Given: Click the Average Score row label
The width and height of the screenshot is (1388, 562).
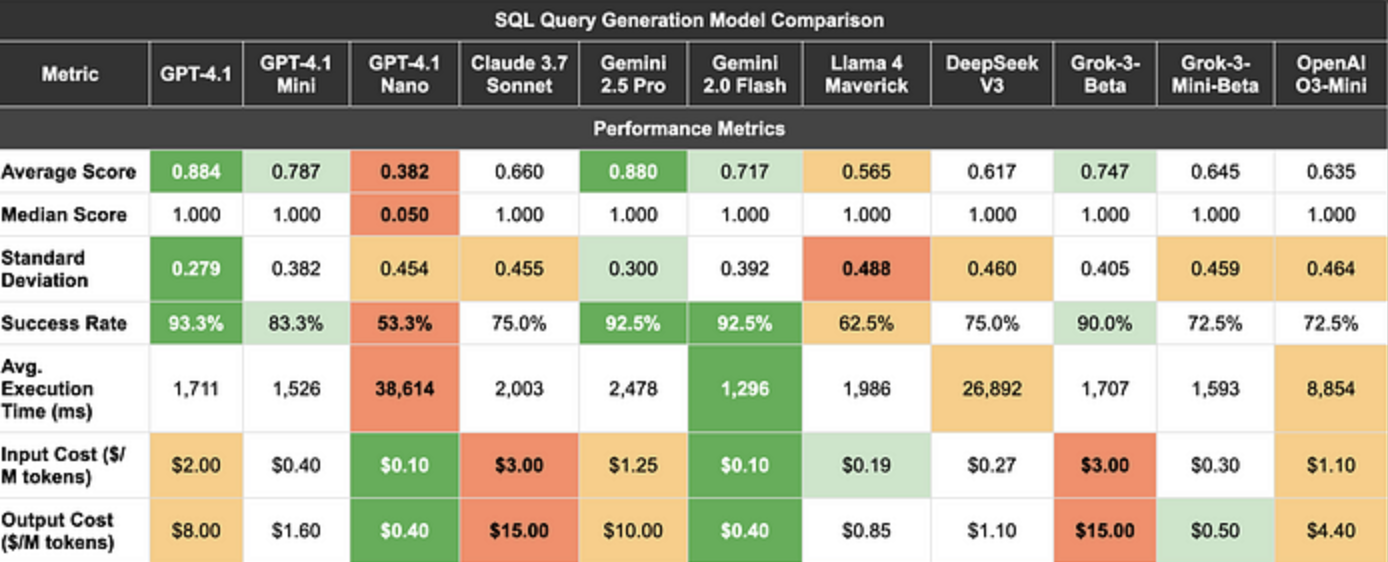Looking at the screenshot, I should tap(73, 172).
